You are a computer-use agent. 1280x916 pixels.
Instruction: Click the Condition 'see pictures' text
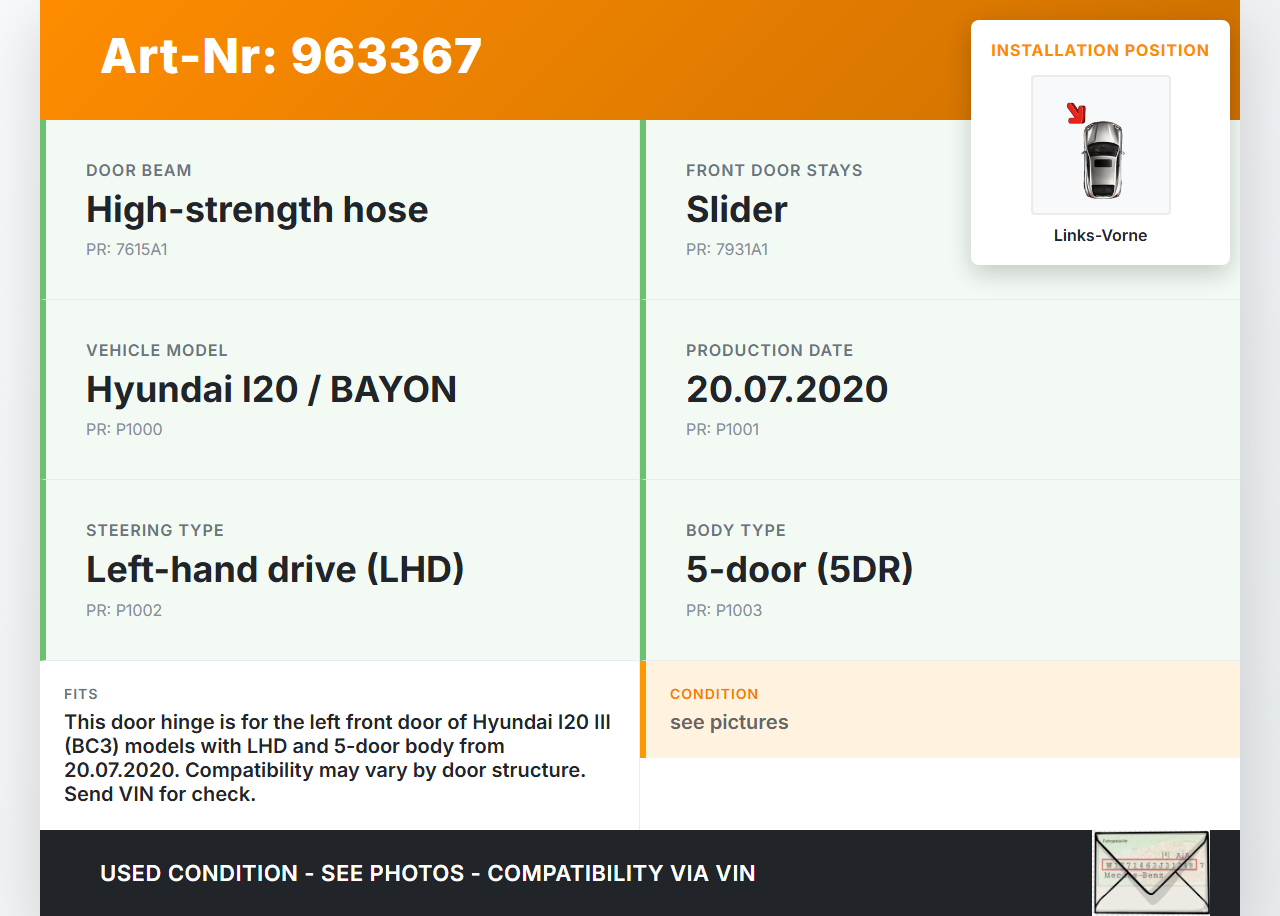729,722
